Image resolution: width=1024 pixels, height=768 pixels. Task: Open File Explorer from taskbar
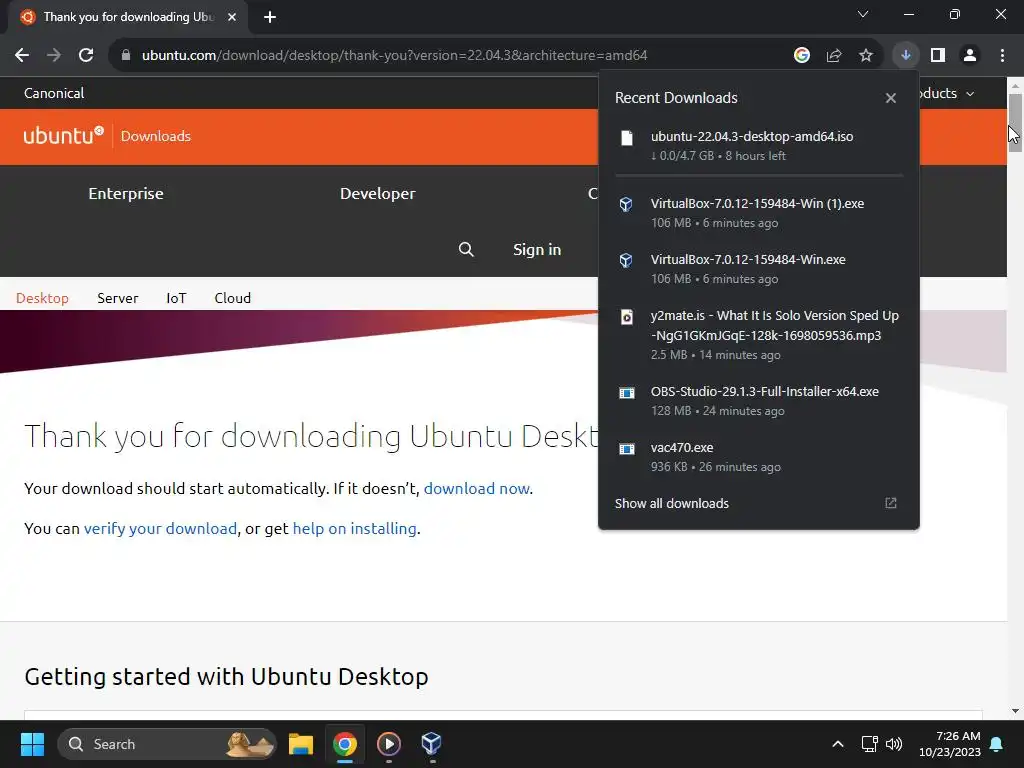point(301,744)
